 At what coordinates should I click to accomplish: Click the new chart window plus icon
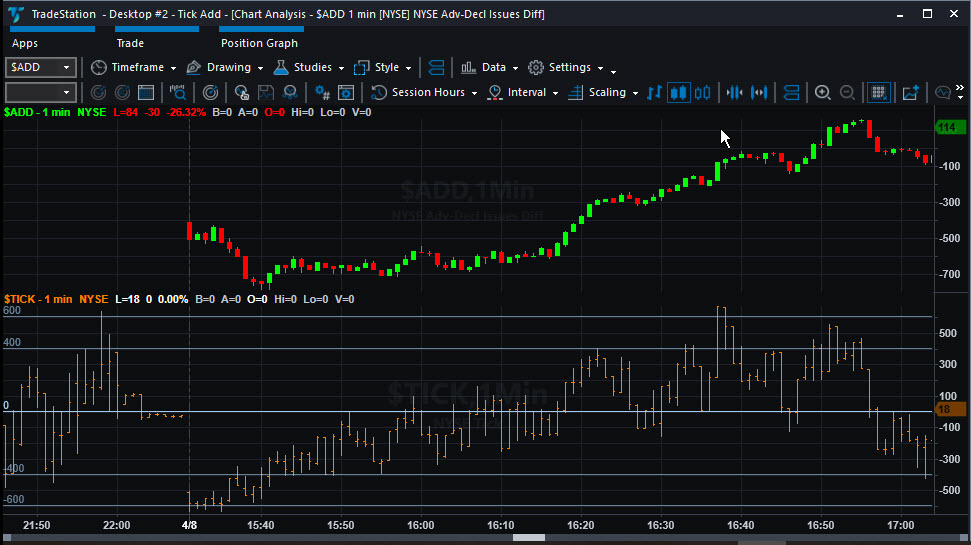click(x=910, y=93)
